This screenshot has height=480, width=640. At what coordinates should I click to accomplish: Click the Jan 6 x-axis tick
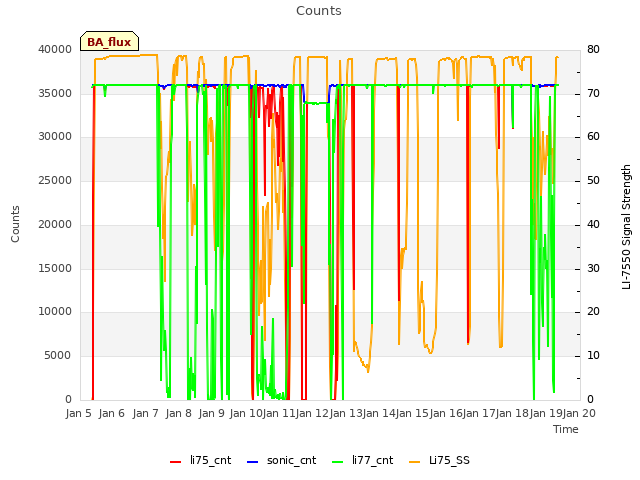(111, 413)
